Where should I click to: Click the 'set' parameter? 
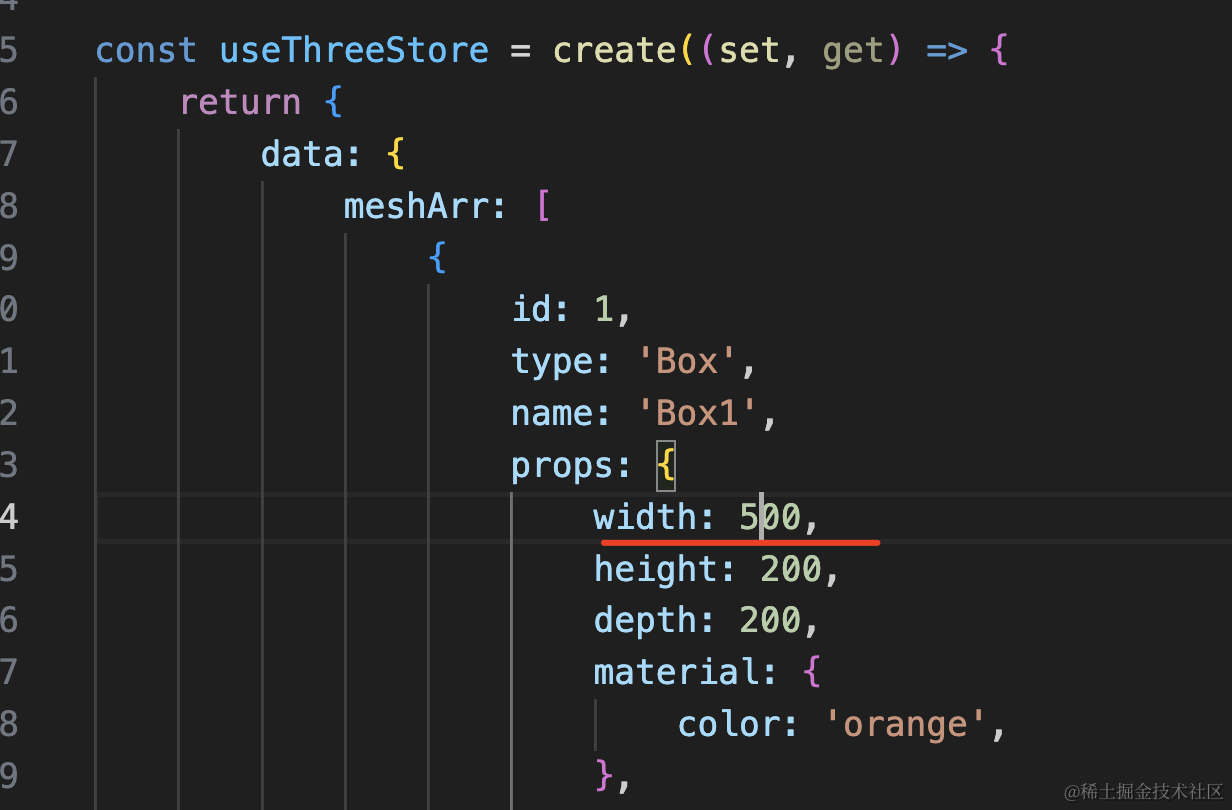click(749, 50)
